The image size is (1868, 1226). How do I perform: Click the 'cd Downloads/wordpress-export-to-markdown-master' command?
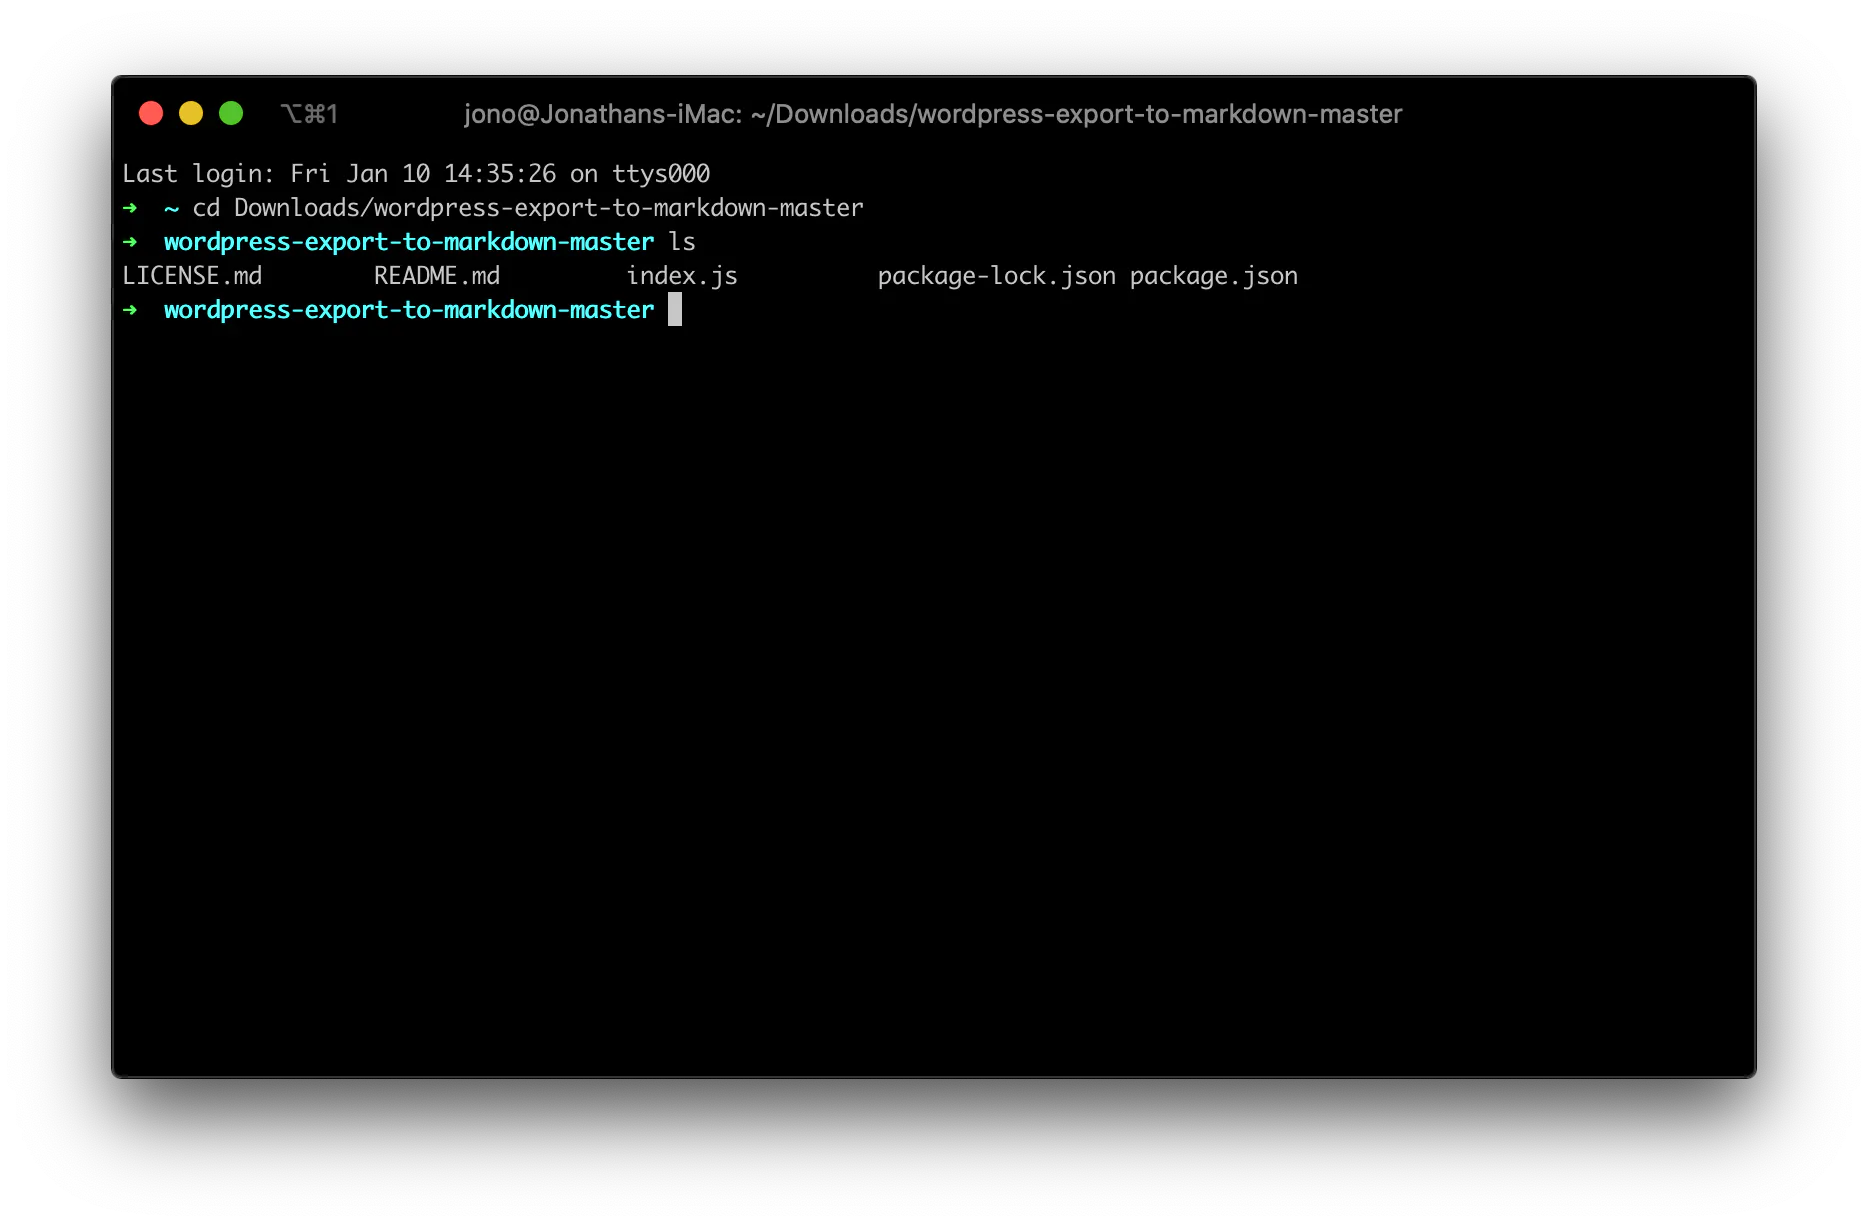[x=528, y=208]
